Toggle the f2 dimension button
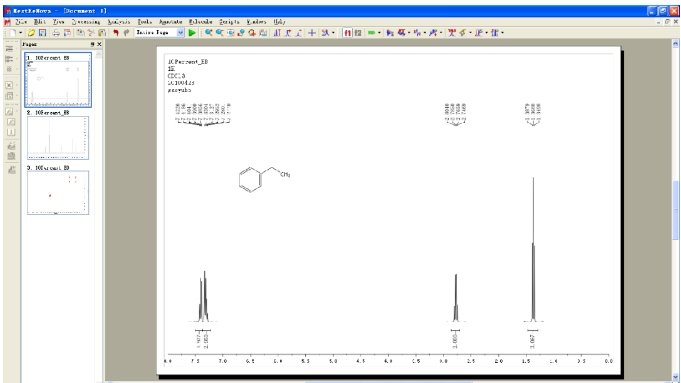 (358, 33)
